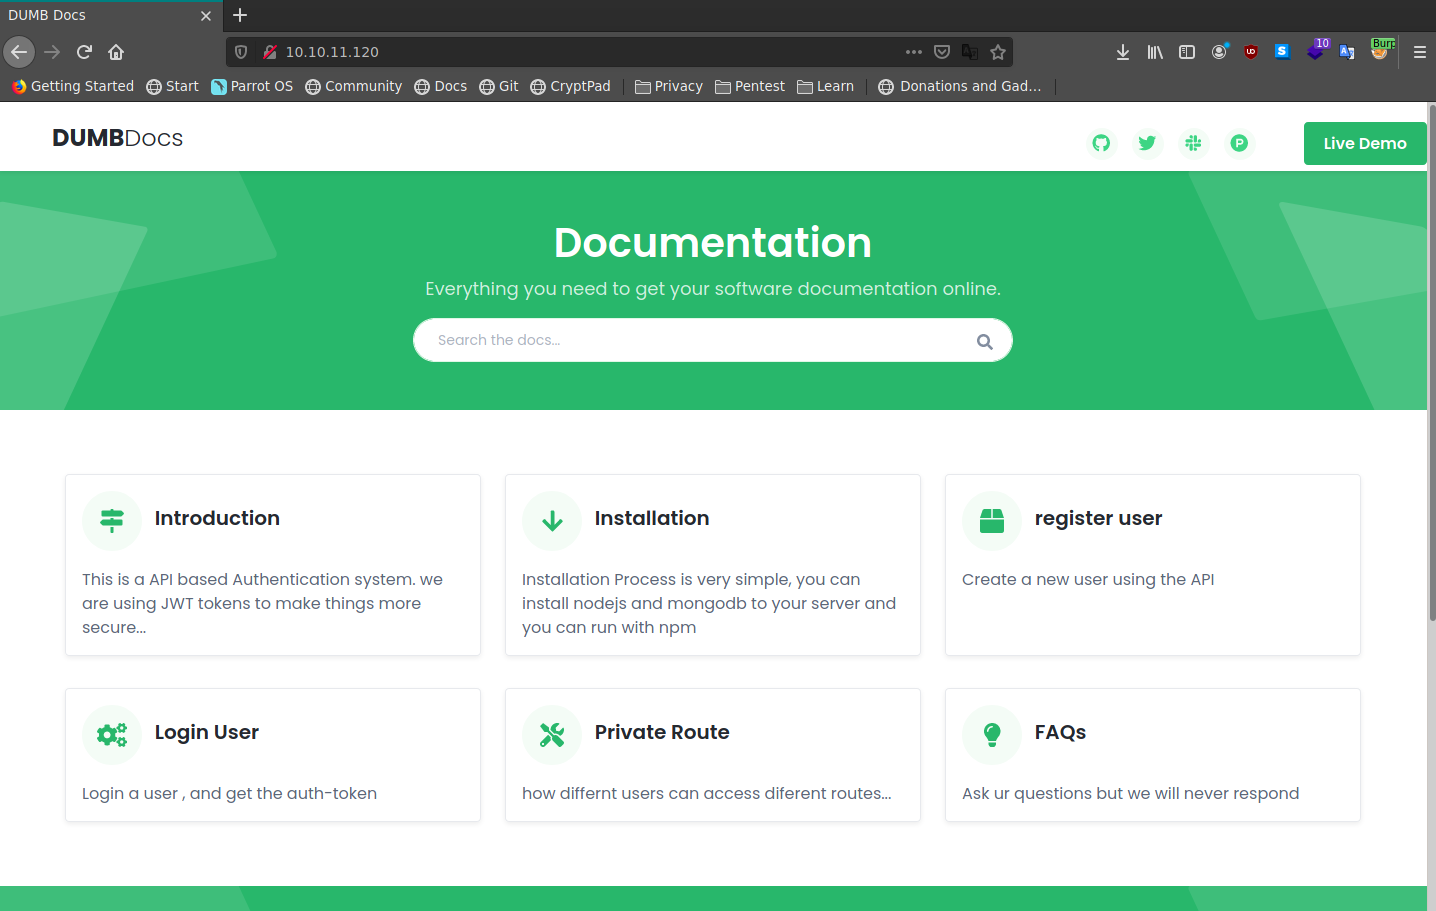The width and height of the screenshot is (1436, 911).
Task: Open the Donations and Gad... bookmark
Action: tap(960, 86)
